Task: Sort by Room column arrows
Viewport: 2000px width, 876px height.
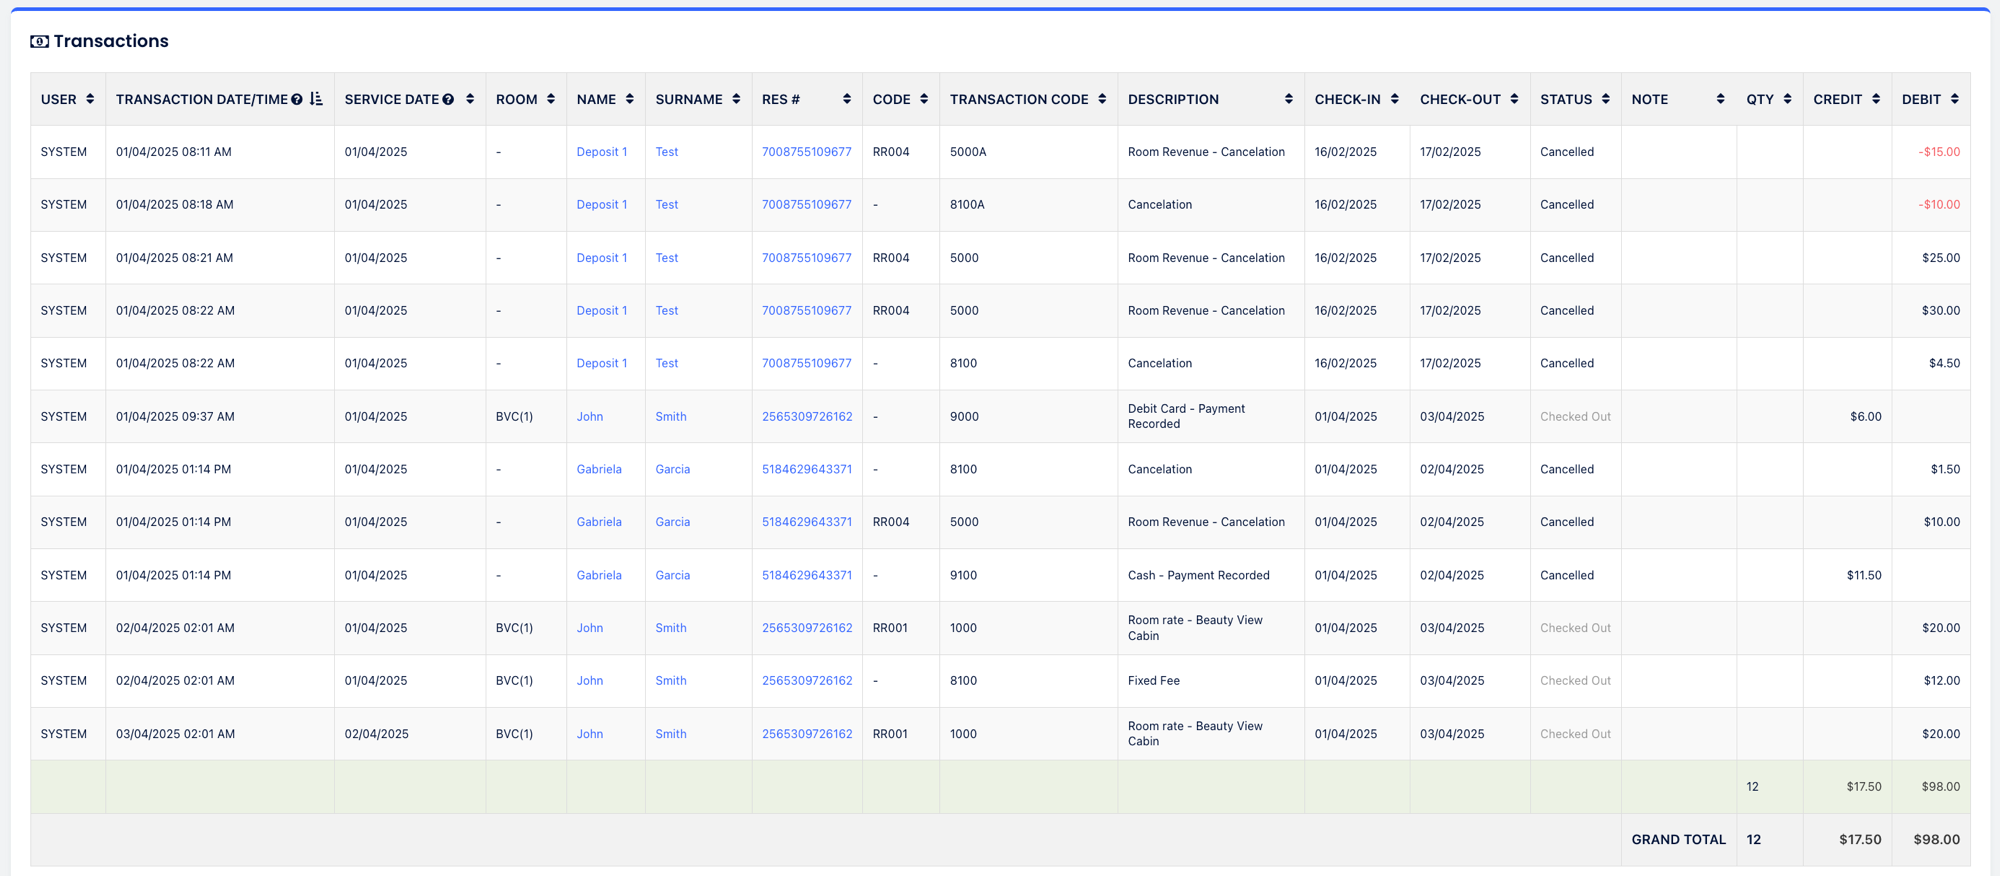Action: pos(551,99)
